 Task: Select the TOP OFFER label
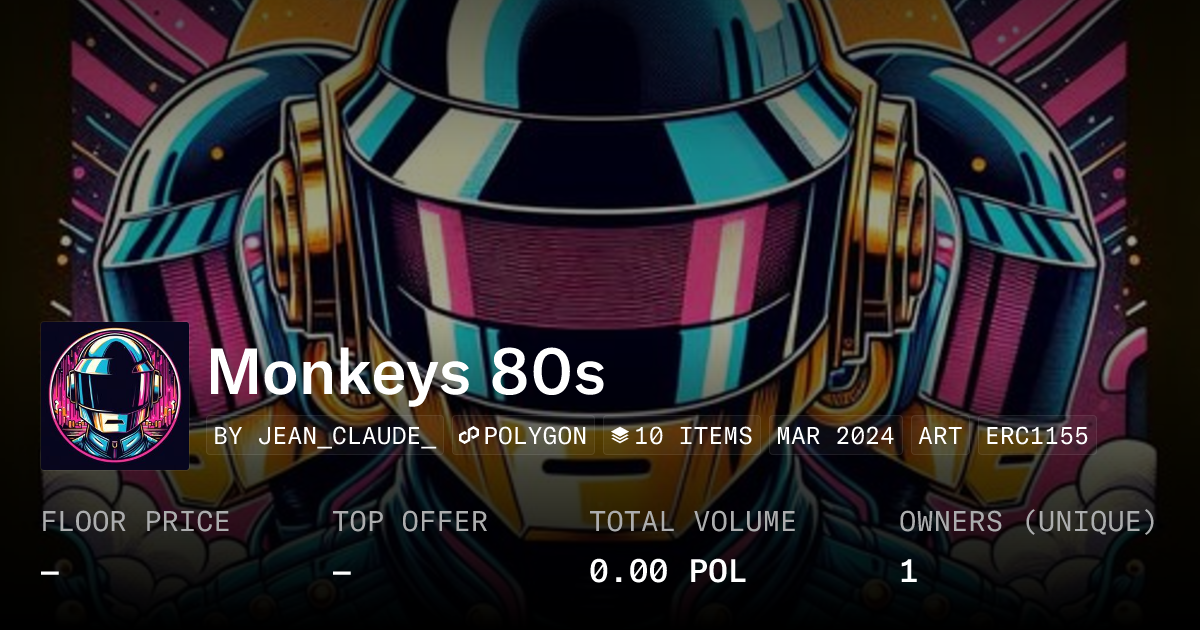coord(410,521)
